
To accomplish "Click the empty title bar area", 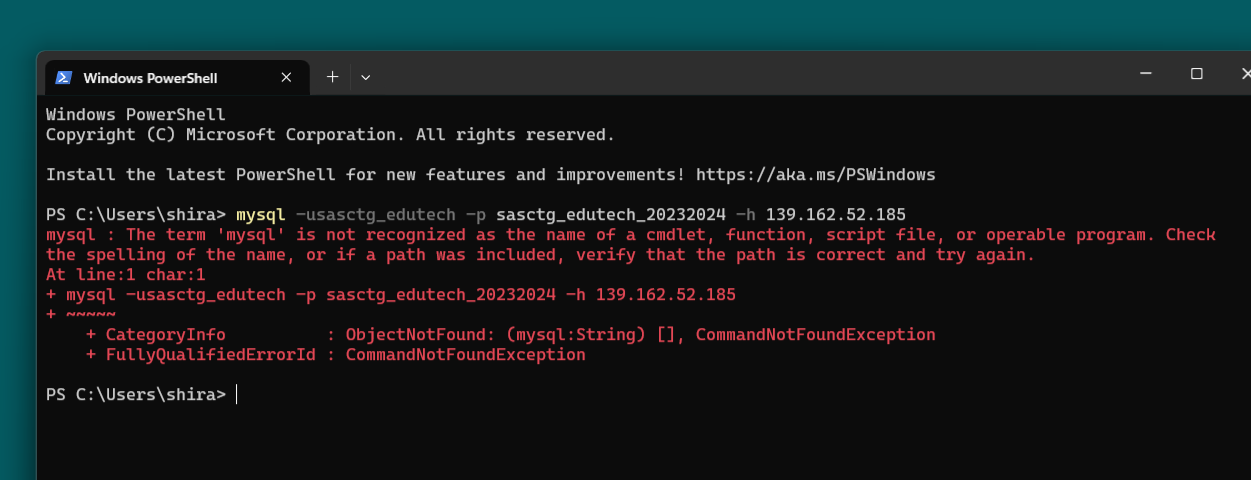I will 750,75.
